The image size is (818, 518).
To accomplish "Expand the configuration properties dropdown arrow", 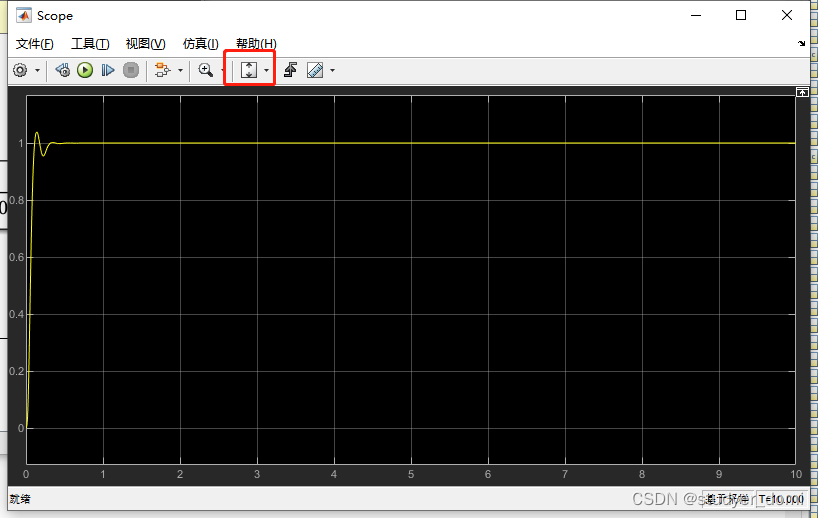I will pyautogui.click(x=37, y=70).
